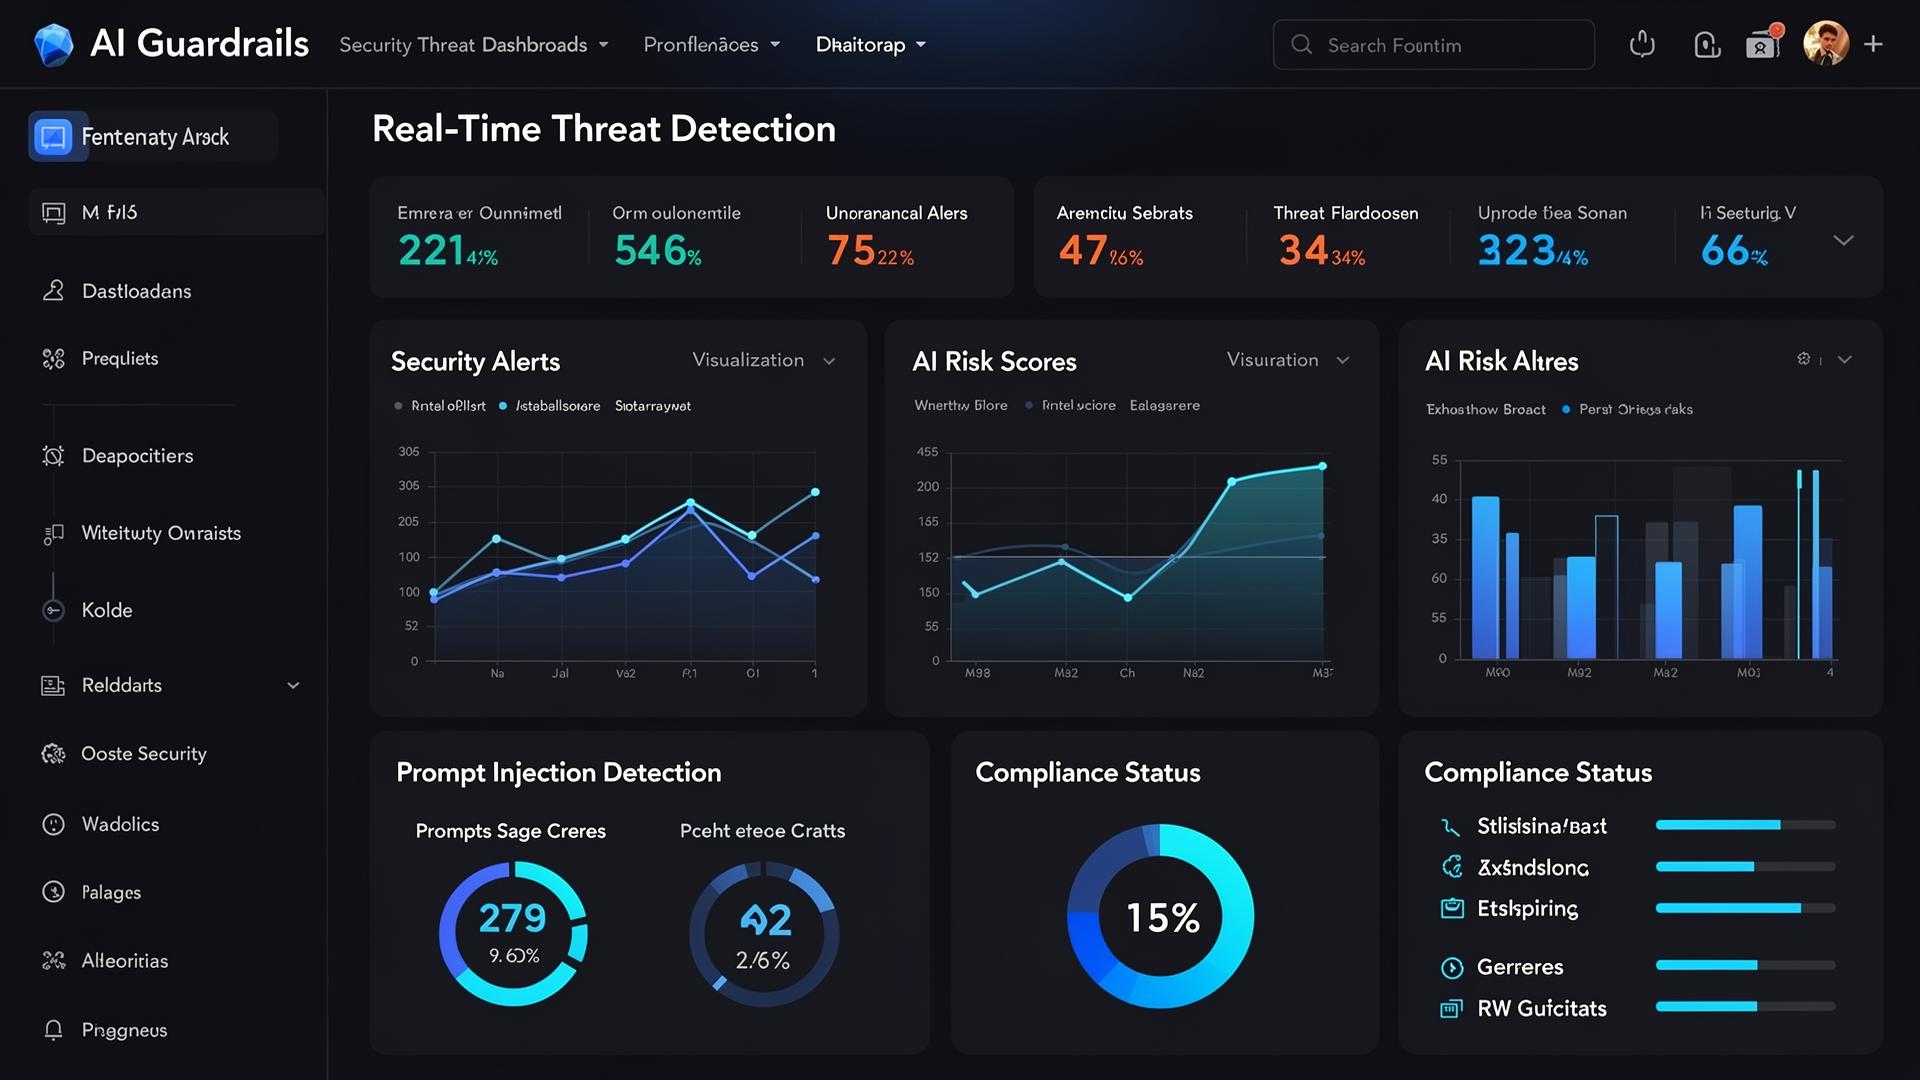Viewport: 1920px width, 1080px height.
Task: Open the user profile avatar
Action: point(1826,44)
